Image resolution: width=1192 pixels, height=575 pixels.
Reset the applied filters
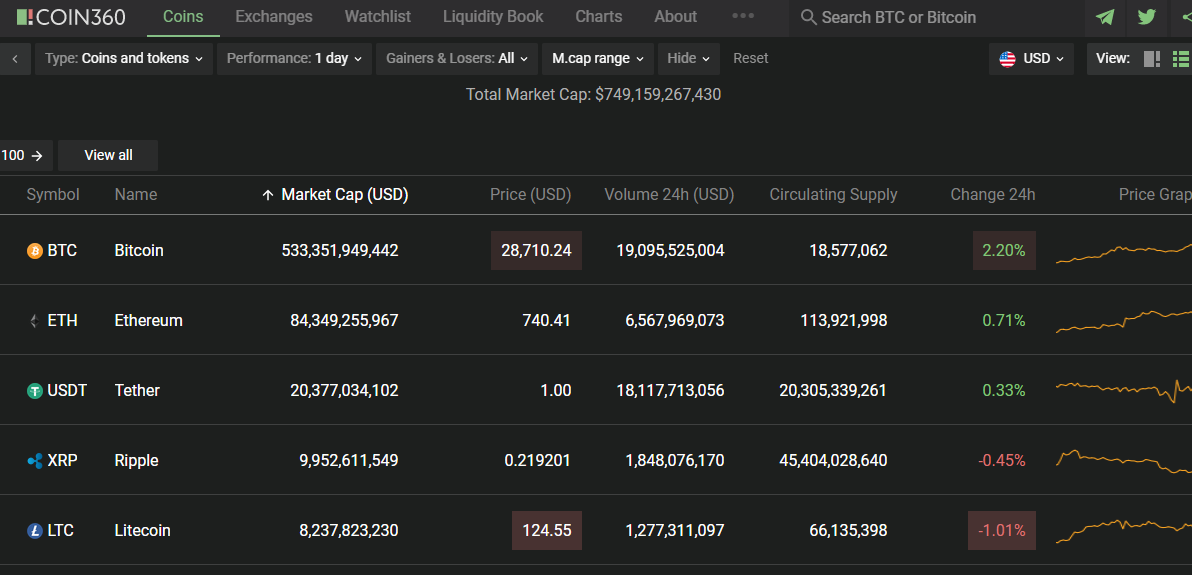click(750, 59)
